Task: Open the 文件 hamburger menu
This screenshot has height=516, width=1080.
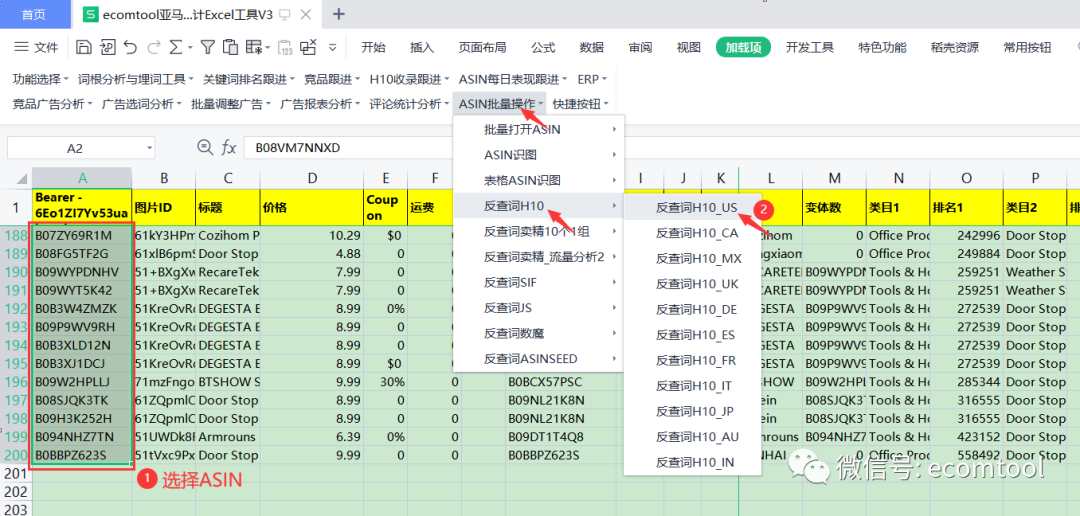Action: (x=36, y=48)
